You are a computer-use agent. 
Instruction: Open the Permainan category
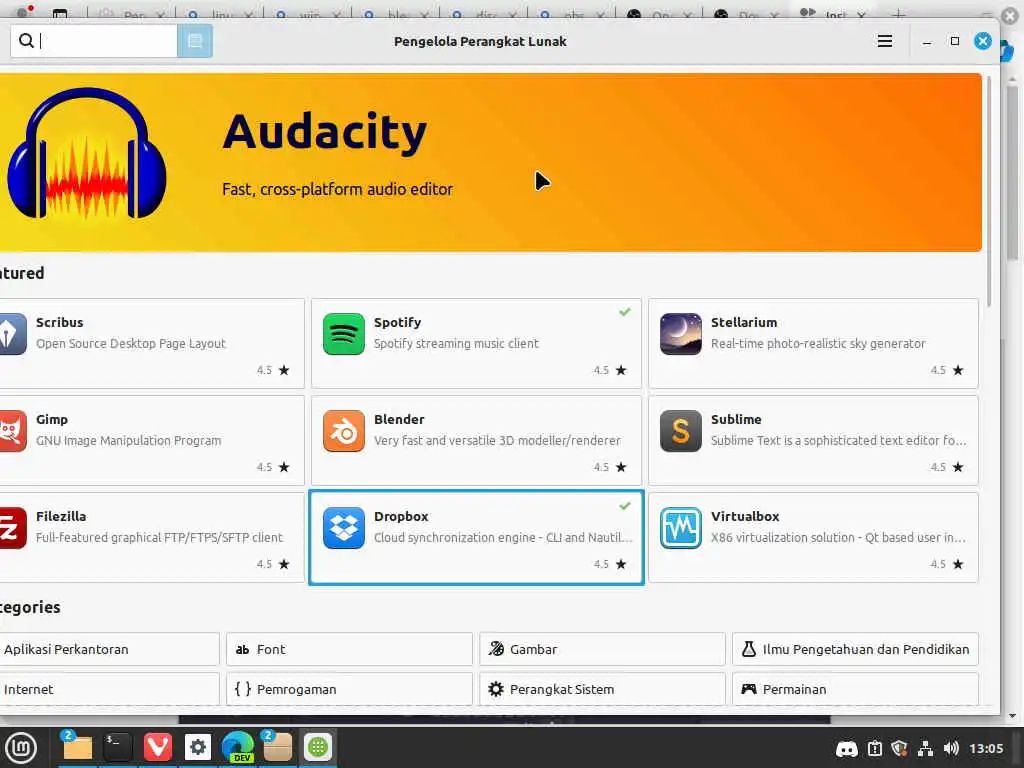click(x=856, y=689)
